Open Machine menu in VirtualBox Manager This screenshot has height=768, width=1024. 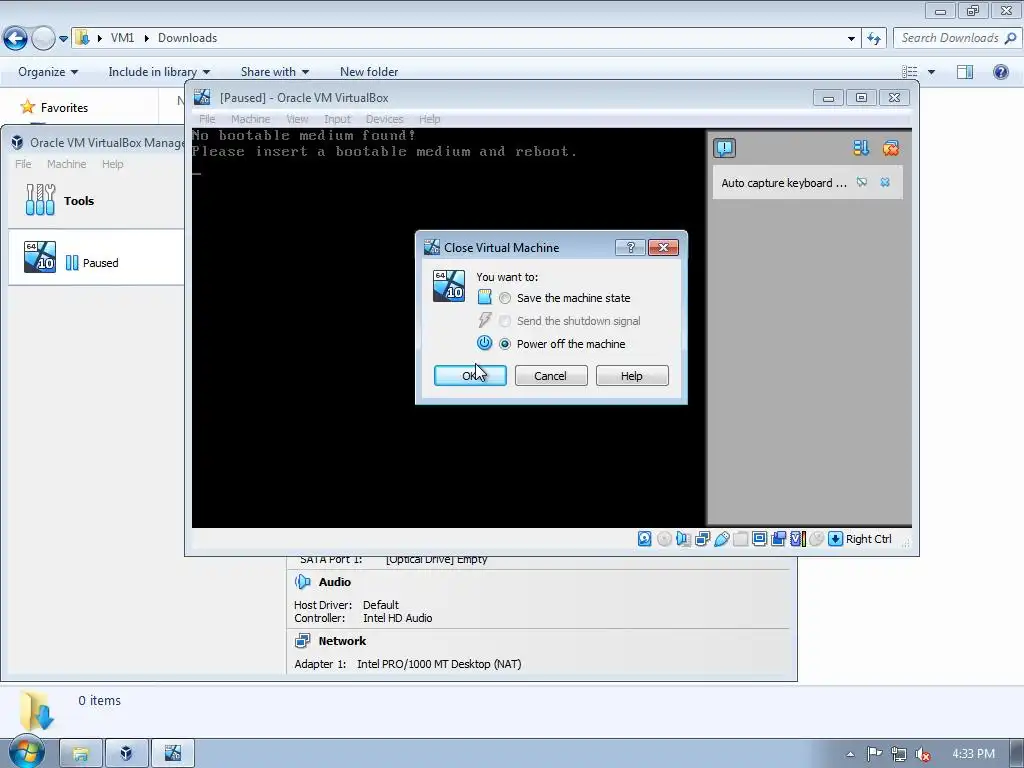(67, 164)
